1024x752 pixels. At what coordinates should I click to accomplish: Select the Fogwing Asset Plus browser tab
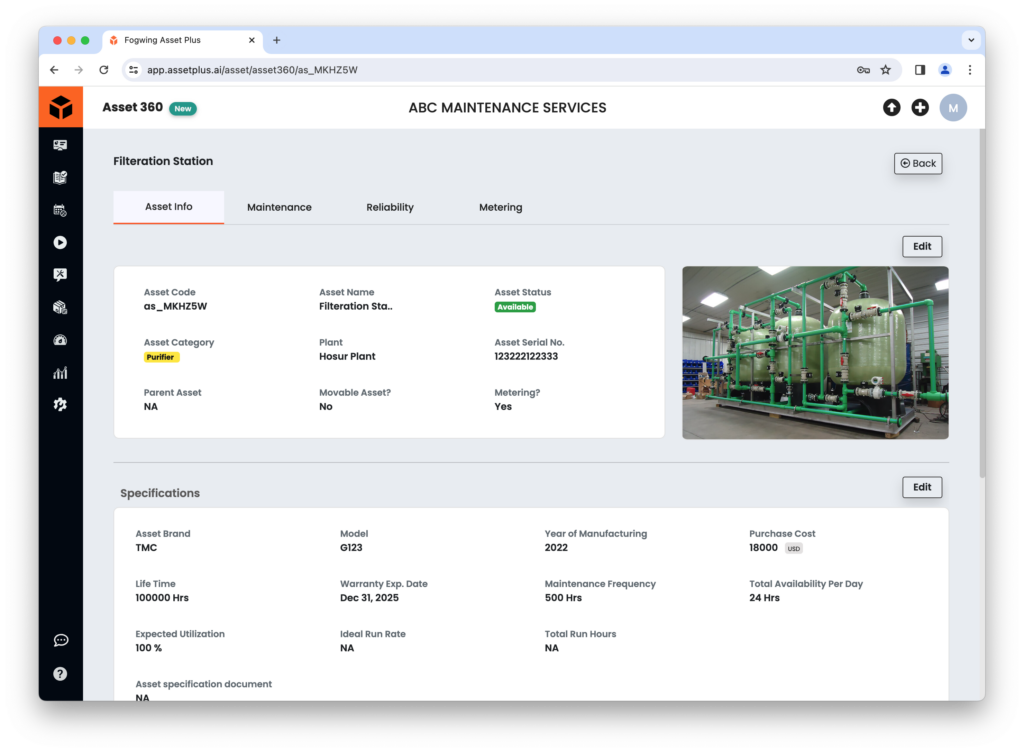point(182,40)
